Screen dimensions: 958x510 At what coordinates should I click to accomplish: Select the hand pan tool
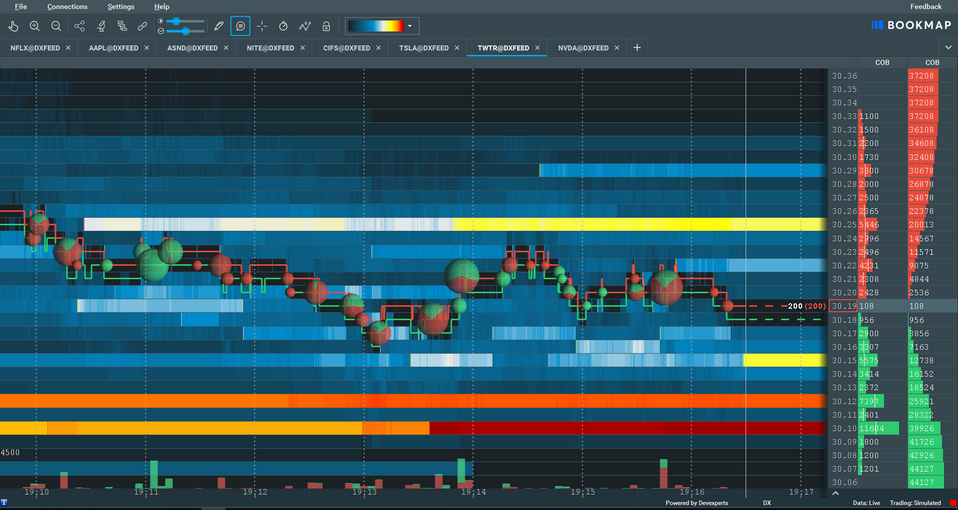point(14,25)
